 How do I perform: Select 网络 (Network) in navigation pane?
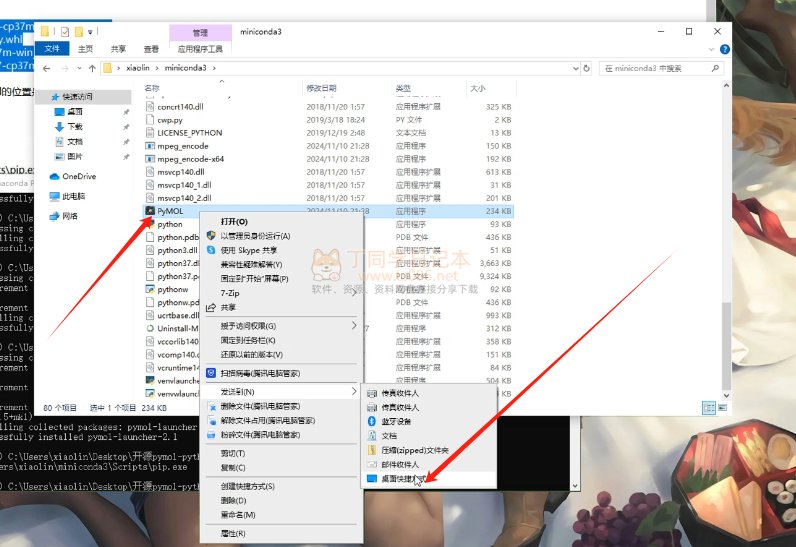point(69,216)
